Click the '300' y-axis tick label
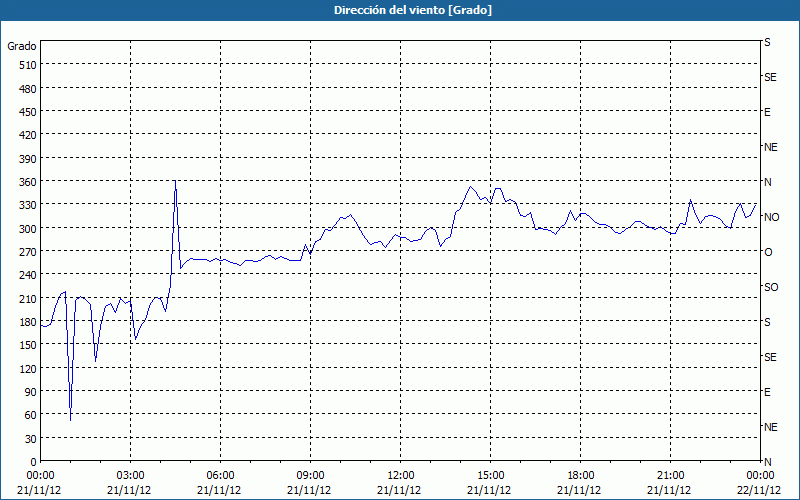 [x=29, y=229]
